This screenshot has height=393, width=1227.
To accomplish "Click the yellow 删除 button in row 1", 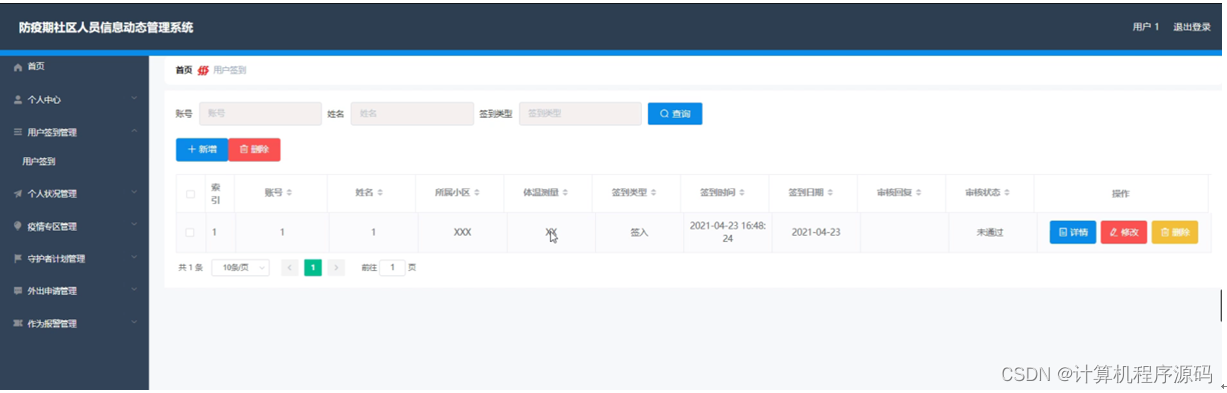I will coord(1175,232).
